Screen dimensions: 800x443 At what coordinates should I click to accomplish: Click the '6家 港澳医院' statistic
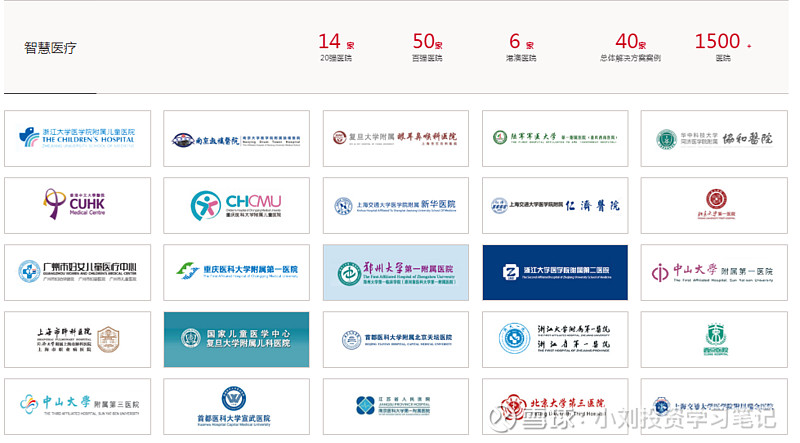[521, 47]
